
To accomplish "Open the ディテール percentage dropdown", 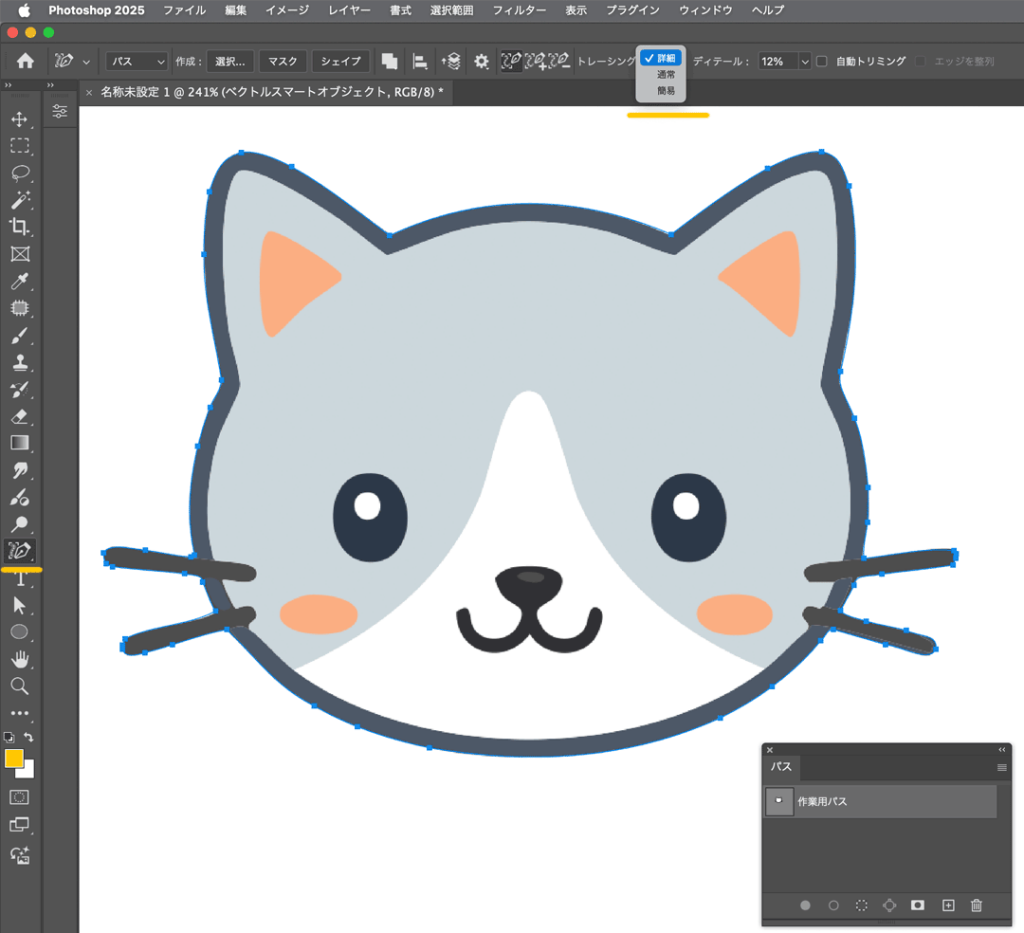I will point(805,62).
